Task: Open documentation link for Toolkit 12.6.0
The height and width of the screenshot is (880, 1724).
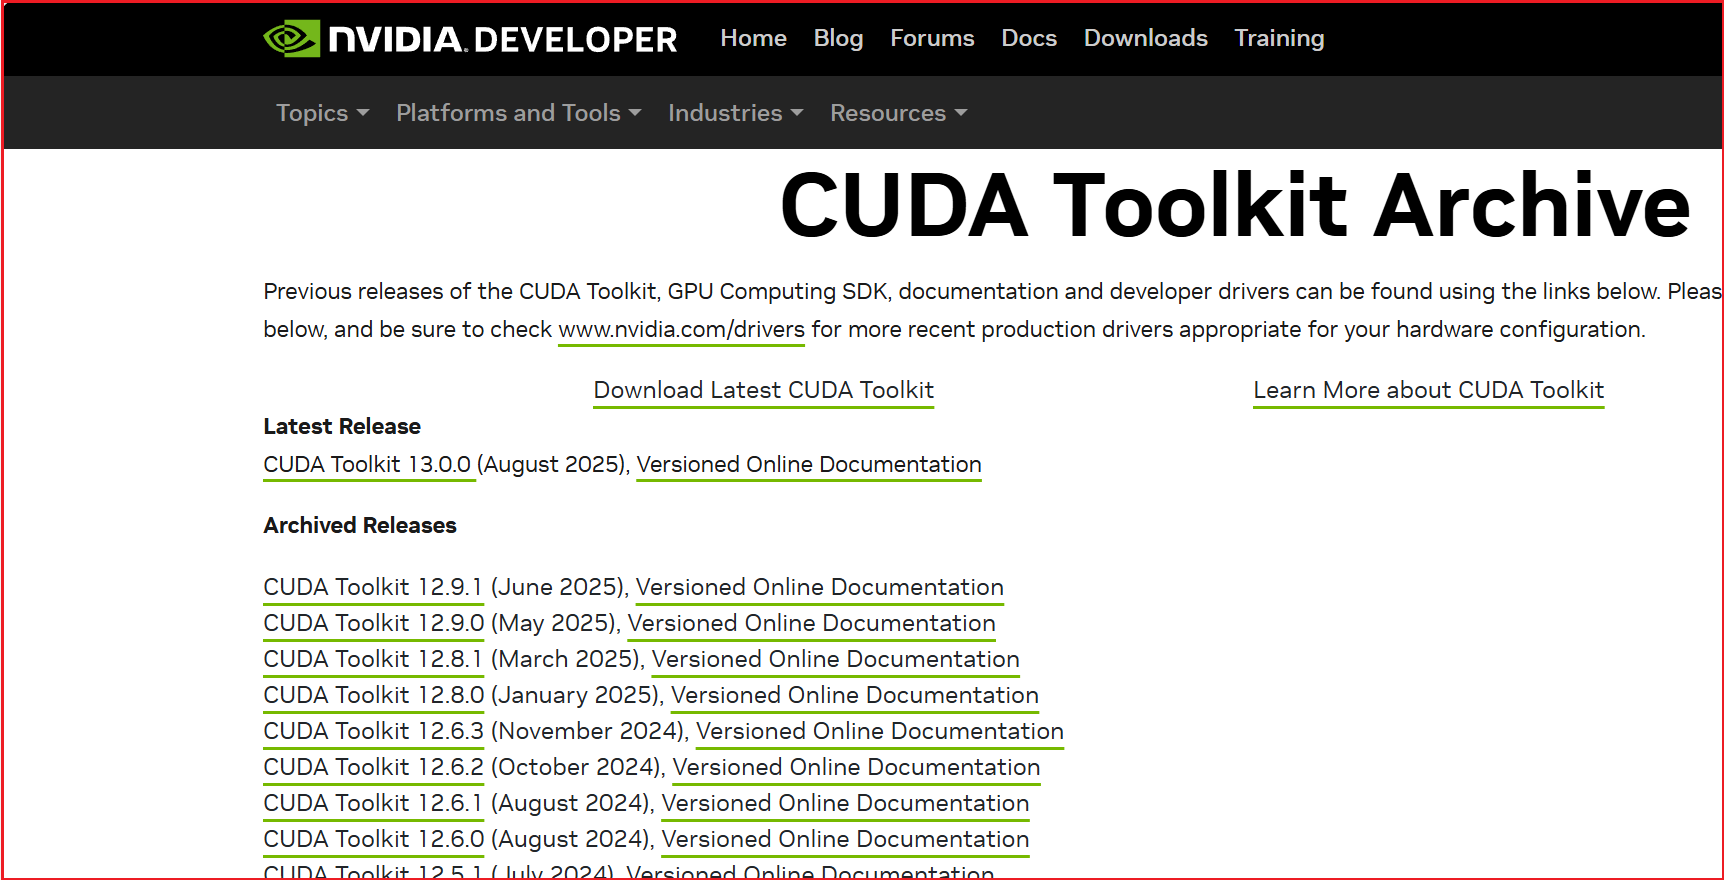Action: point(846,840)
